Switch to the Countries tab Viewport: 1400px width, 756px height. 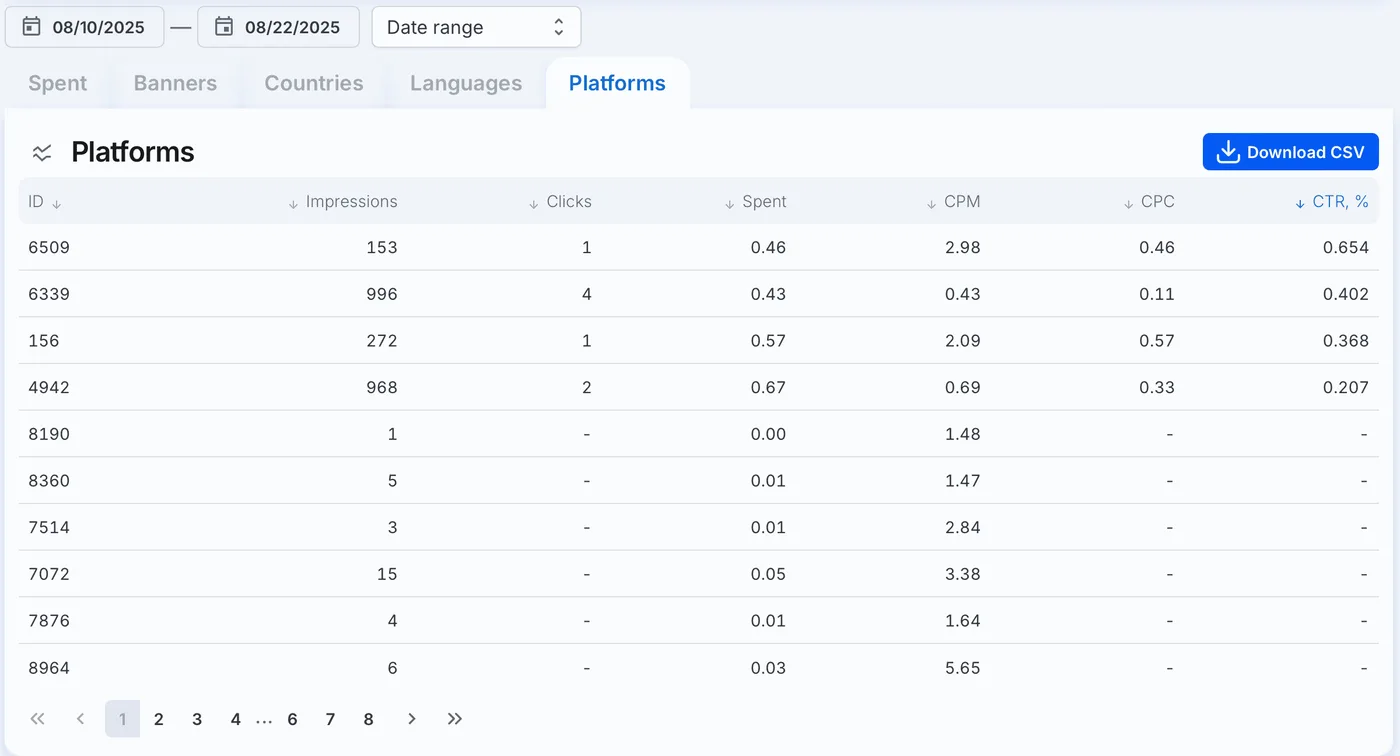[314, 83]
